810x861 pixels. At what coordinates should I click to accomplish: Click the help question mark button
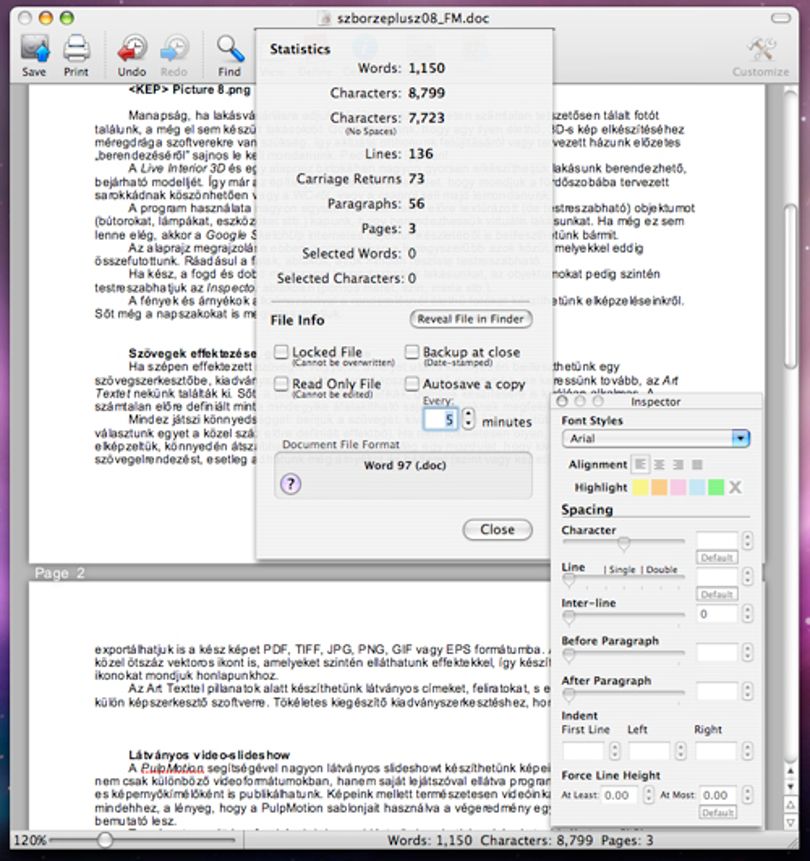pyautogui.click(x=291, y=484)
